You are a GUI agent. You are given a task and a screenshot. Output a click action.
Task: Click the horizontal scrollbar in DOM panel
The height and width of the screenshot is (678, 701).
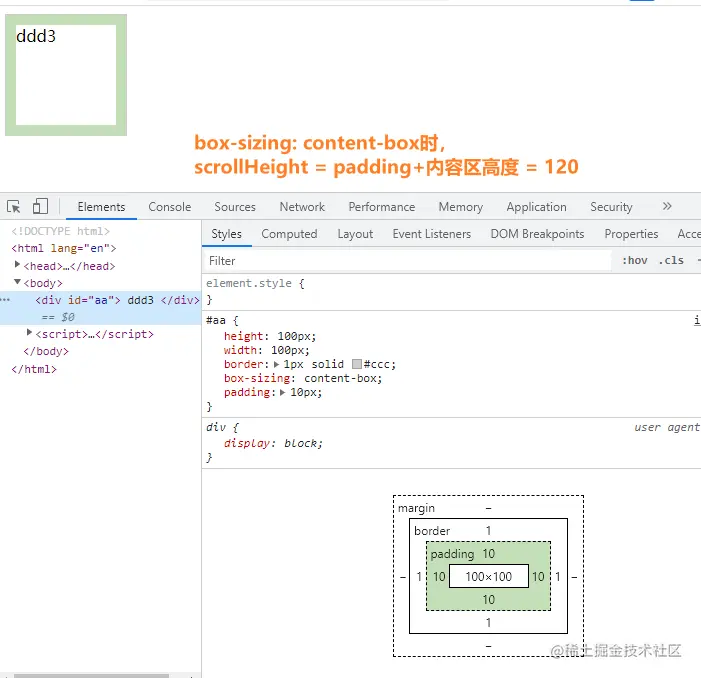pyautogui.click(x=91, y=675)
